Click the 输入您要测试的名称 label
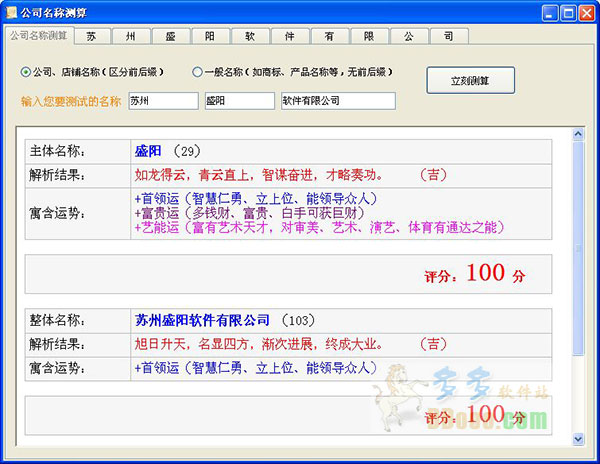The image size is (600, 464). point(71,101)
